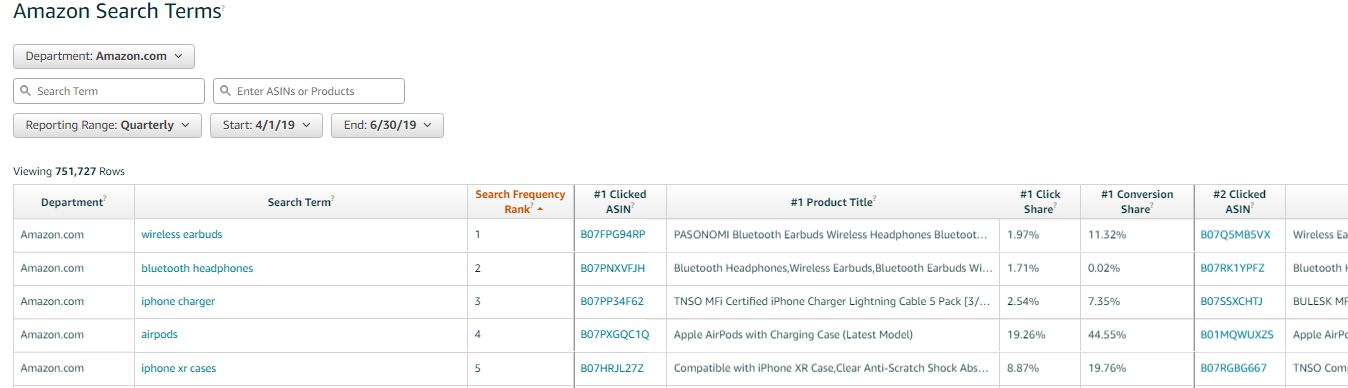Open the Start date 4/1/19 dropdown
The width and height of the screenshot is (1348, 388).
tap(266, 125)
